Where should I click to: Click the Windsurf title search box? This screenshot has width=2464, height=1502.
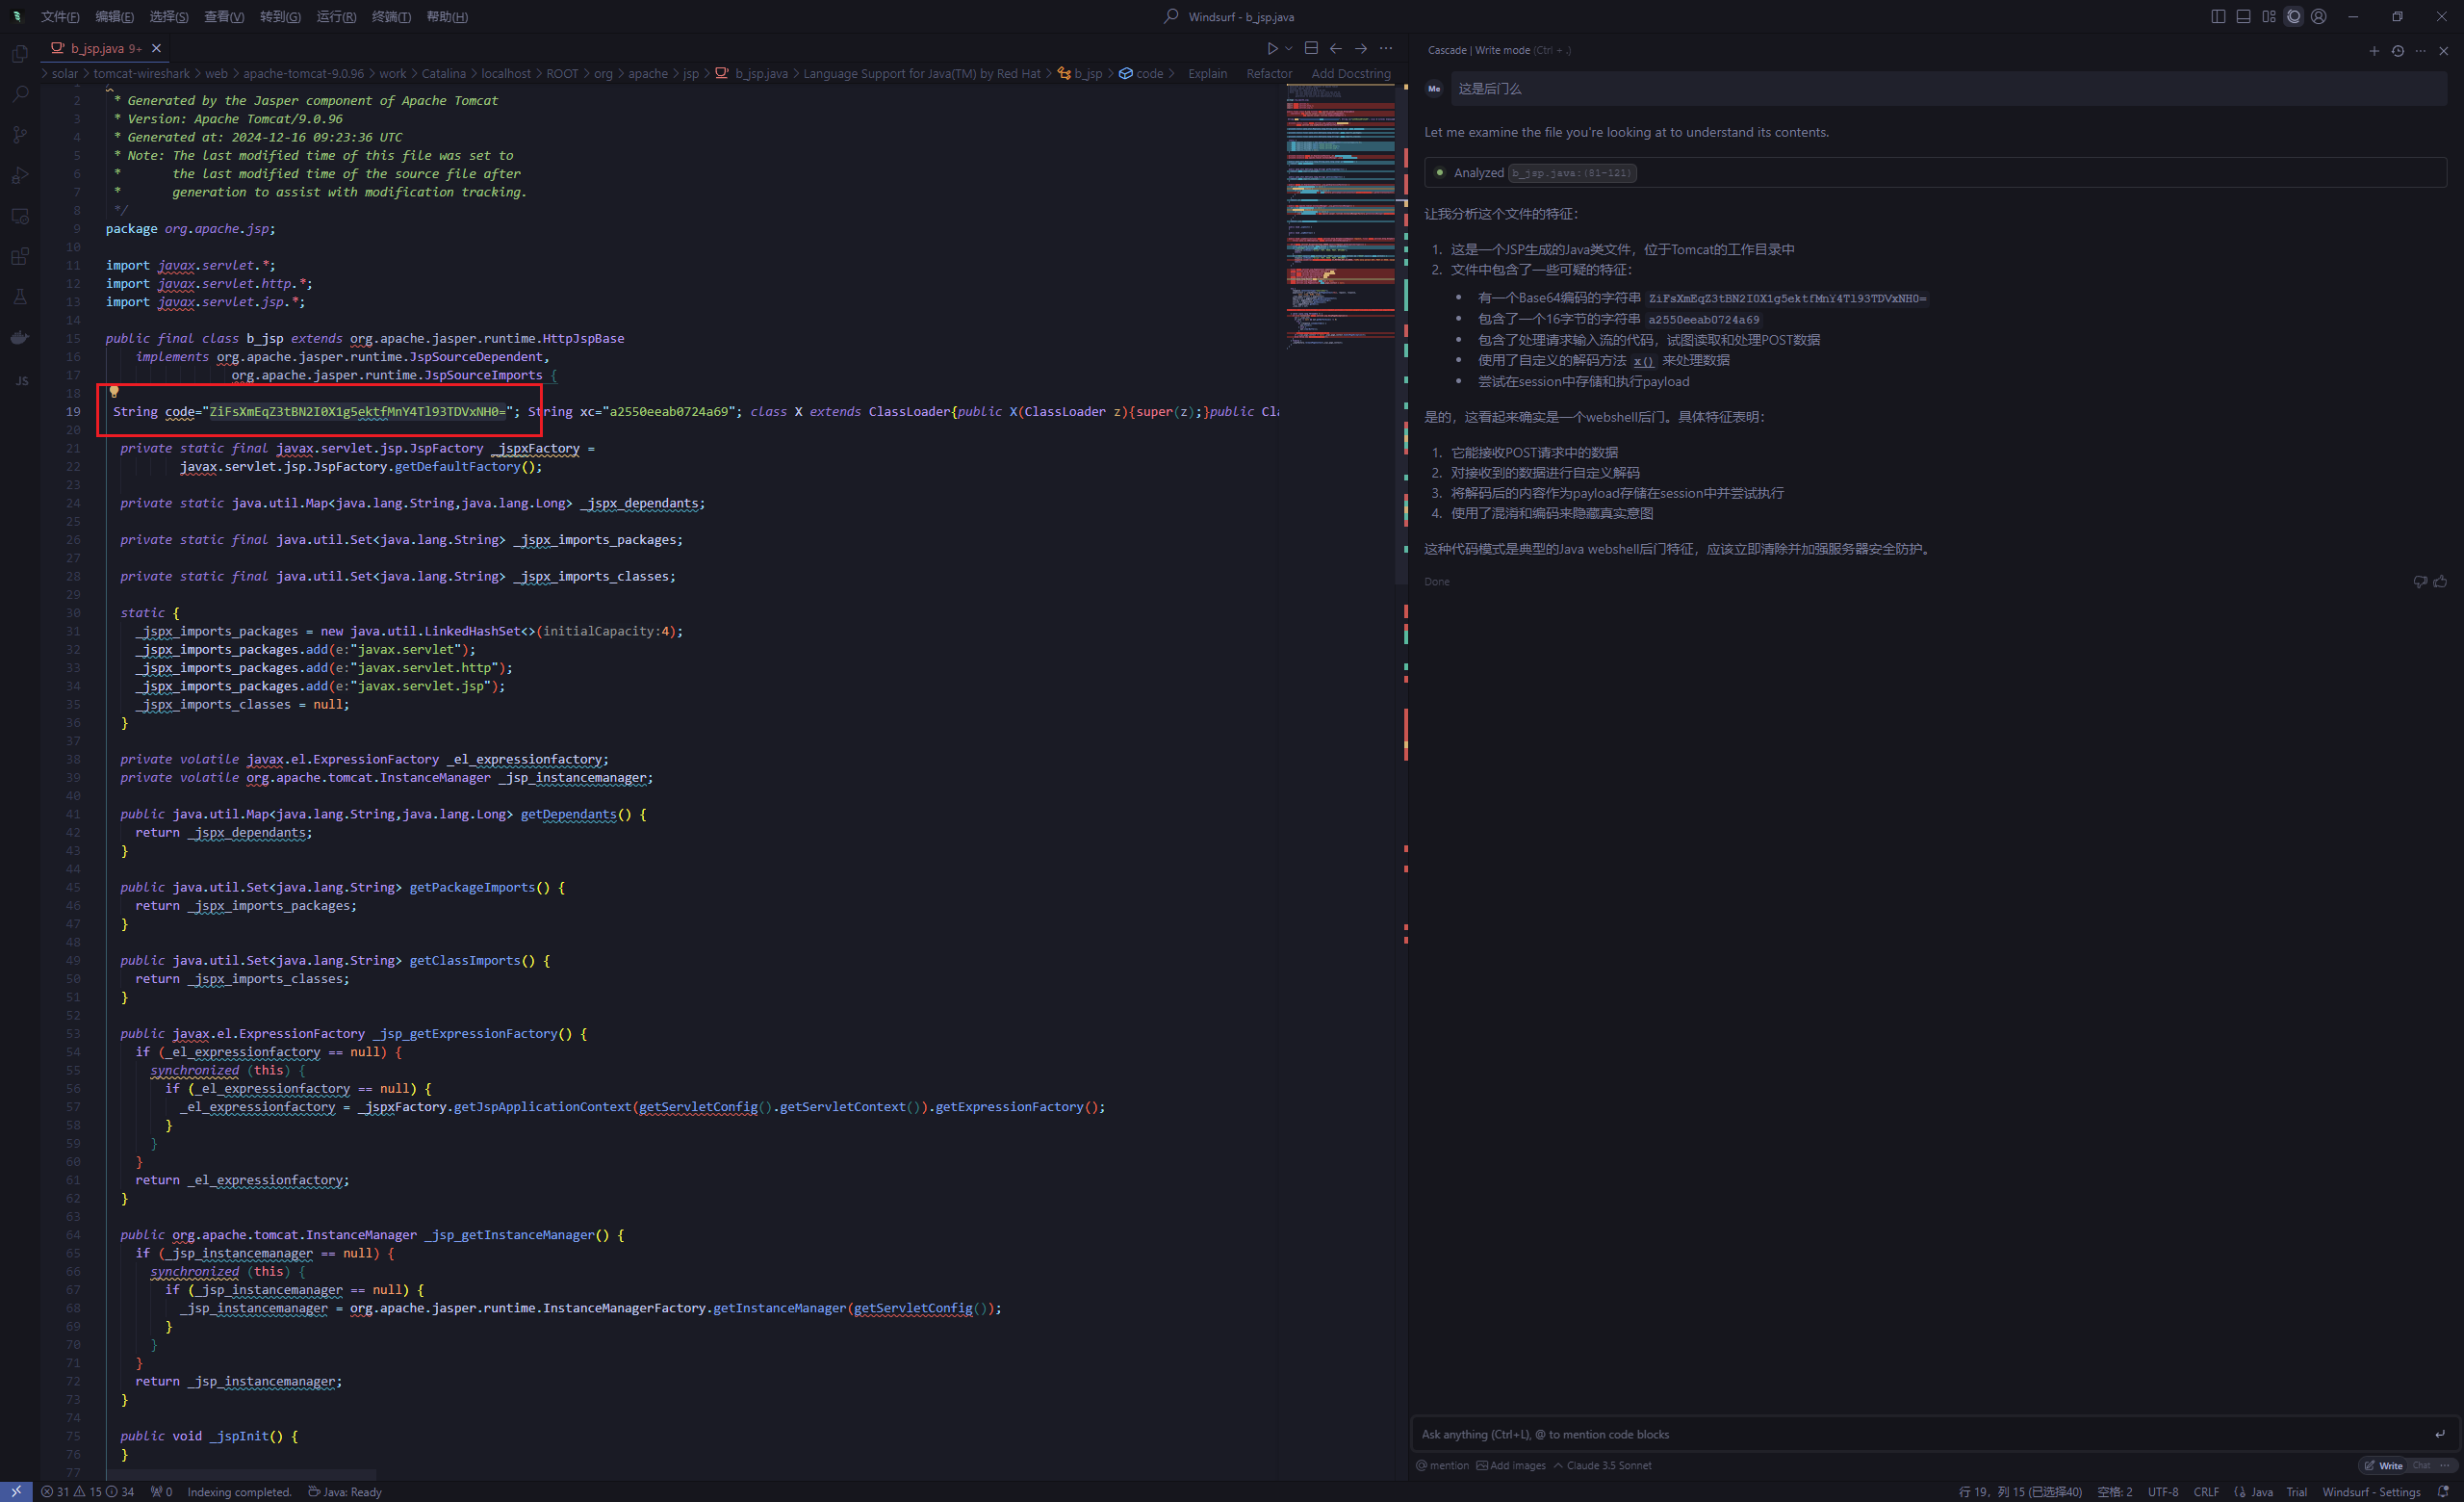coord(1231,16)
